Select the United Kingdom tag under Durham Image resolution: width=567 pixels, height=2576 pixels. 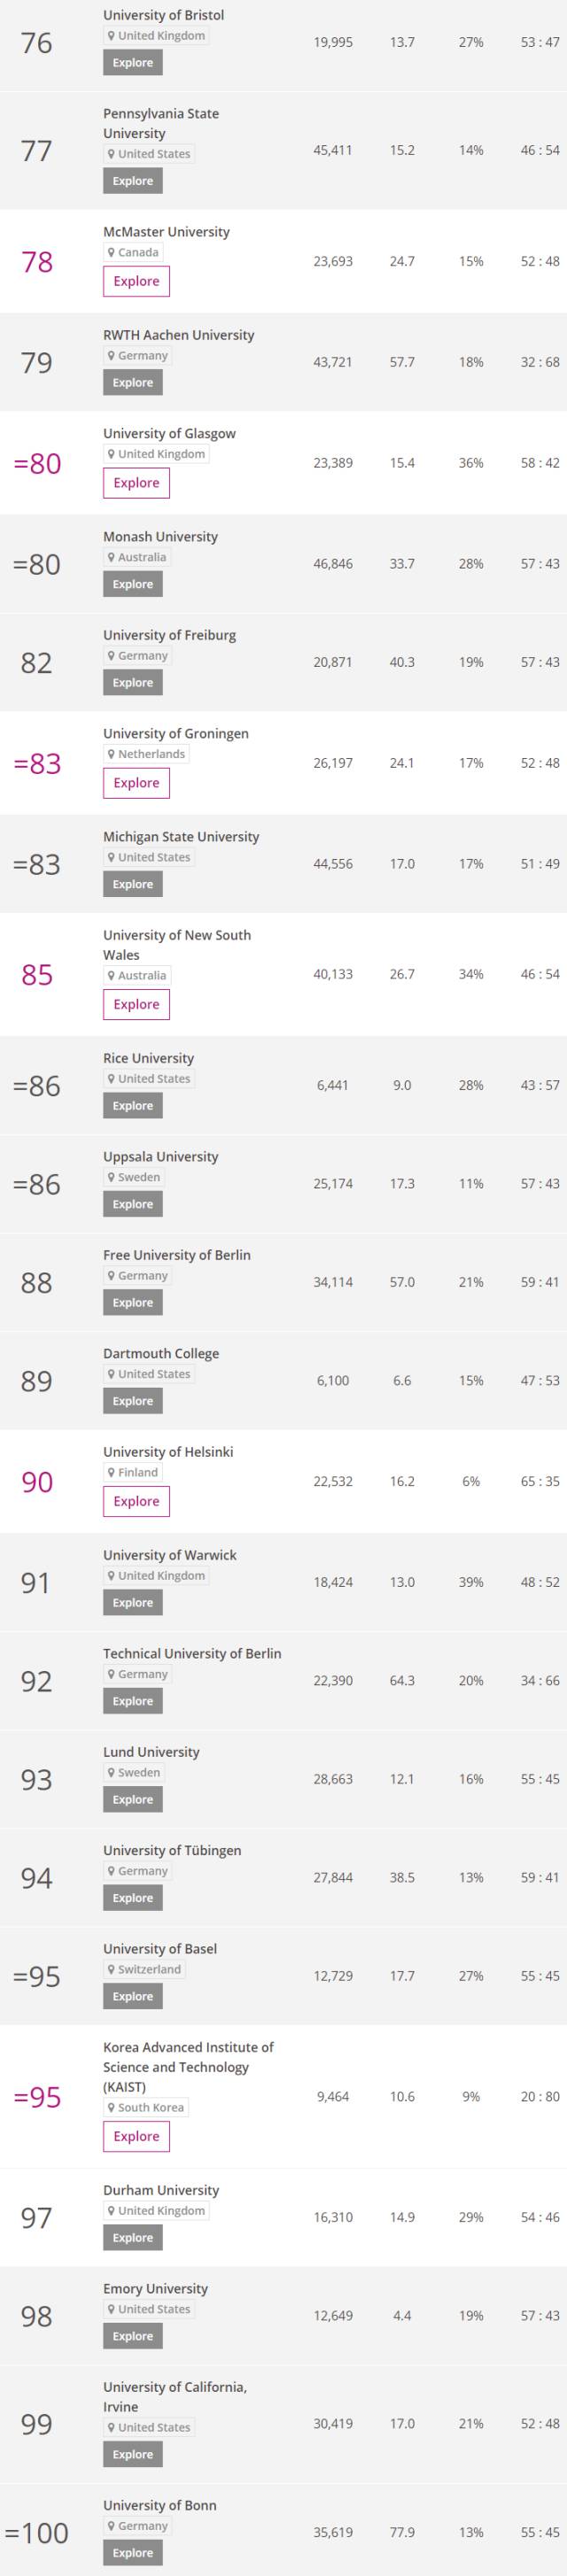157,2210
